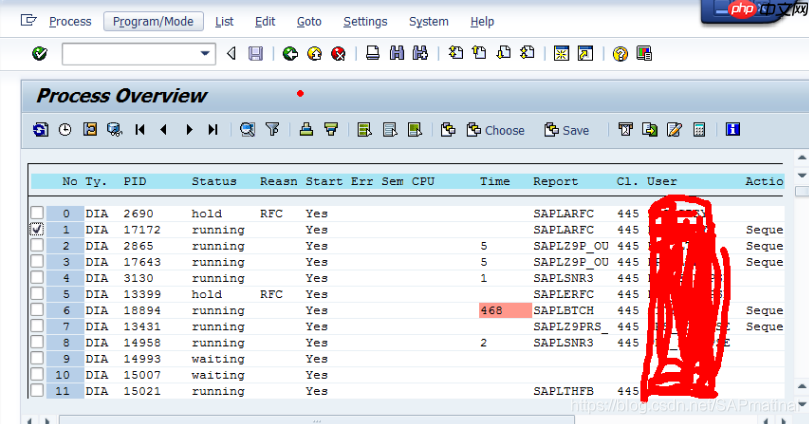
Task: Open Help via yellow question mark icon
Action: (620, 53)
